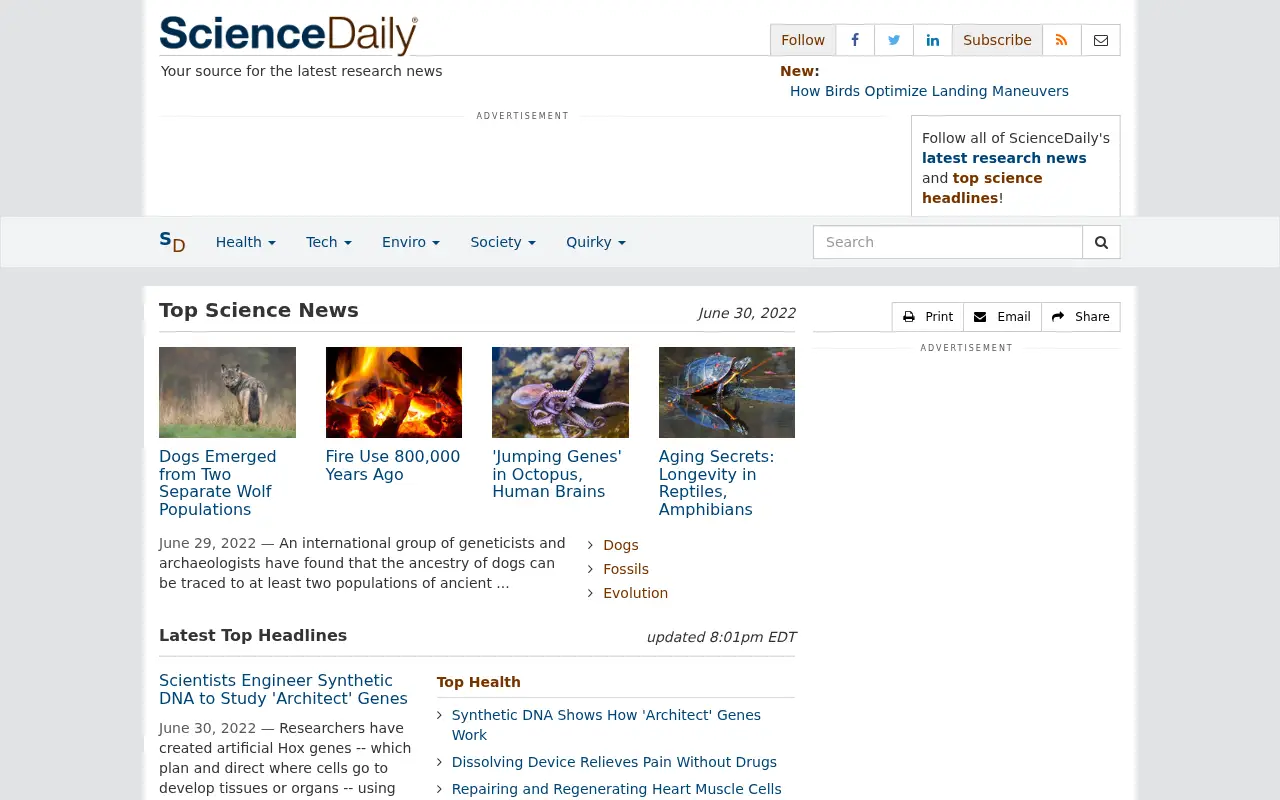Open ScienceDaily Twitter icon
Screen dimensions: 1280x800
[x=894, y=40]
